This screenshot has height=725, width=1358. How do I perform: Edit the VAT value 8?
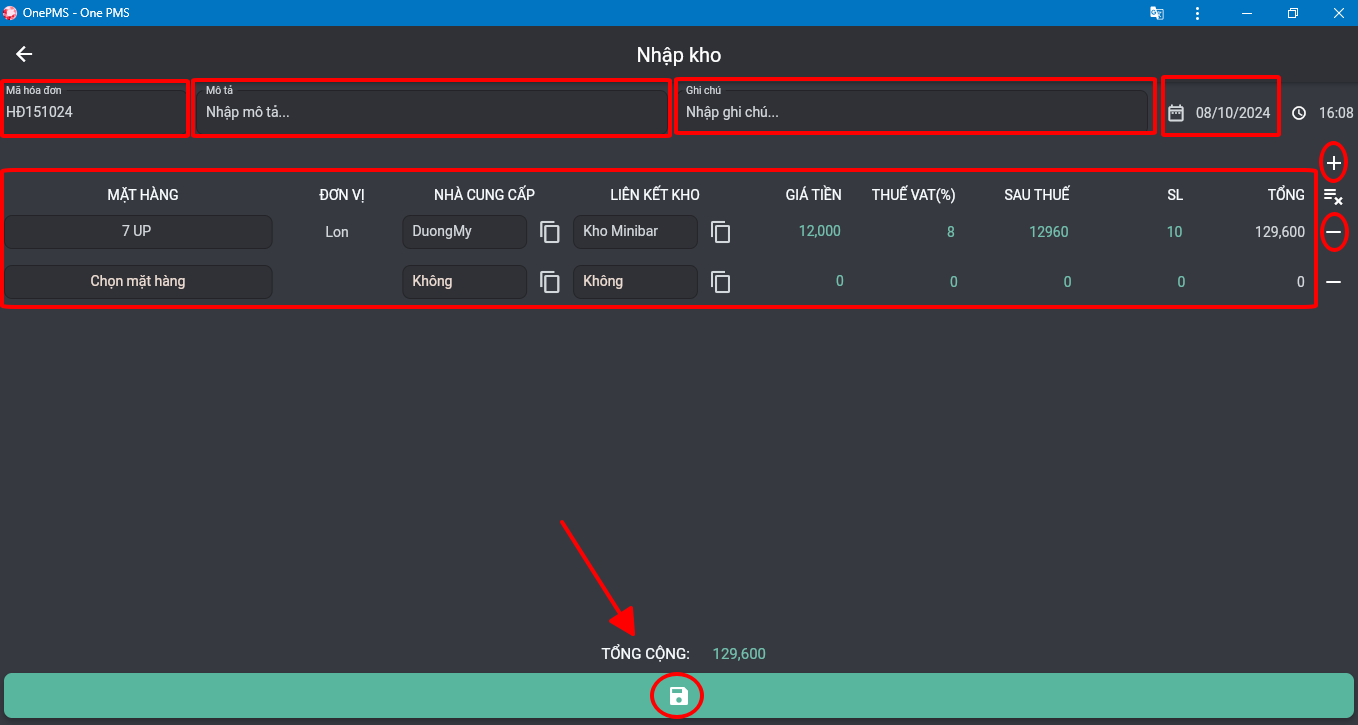point(951,232)
